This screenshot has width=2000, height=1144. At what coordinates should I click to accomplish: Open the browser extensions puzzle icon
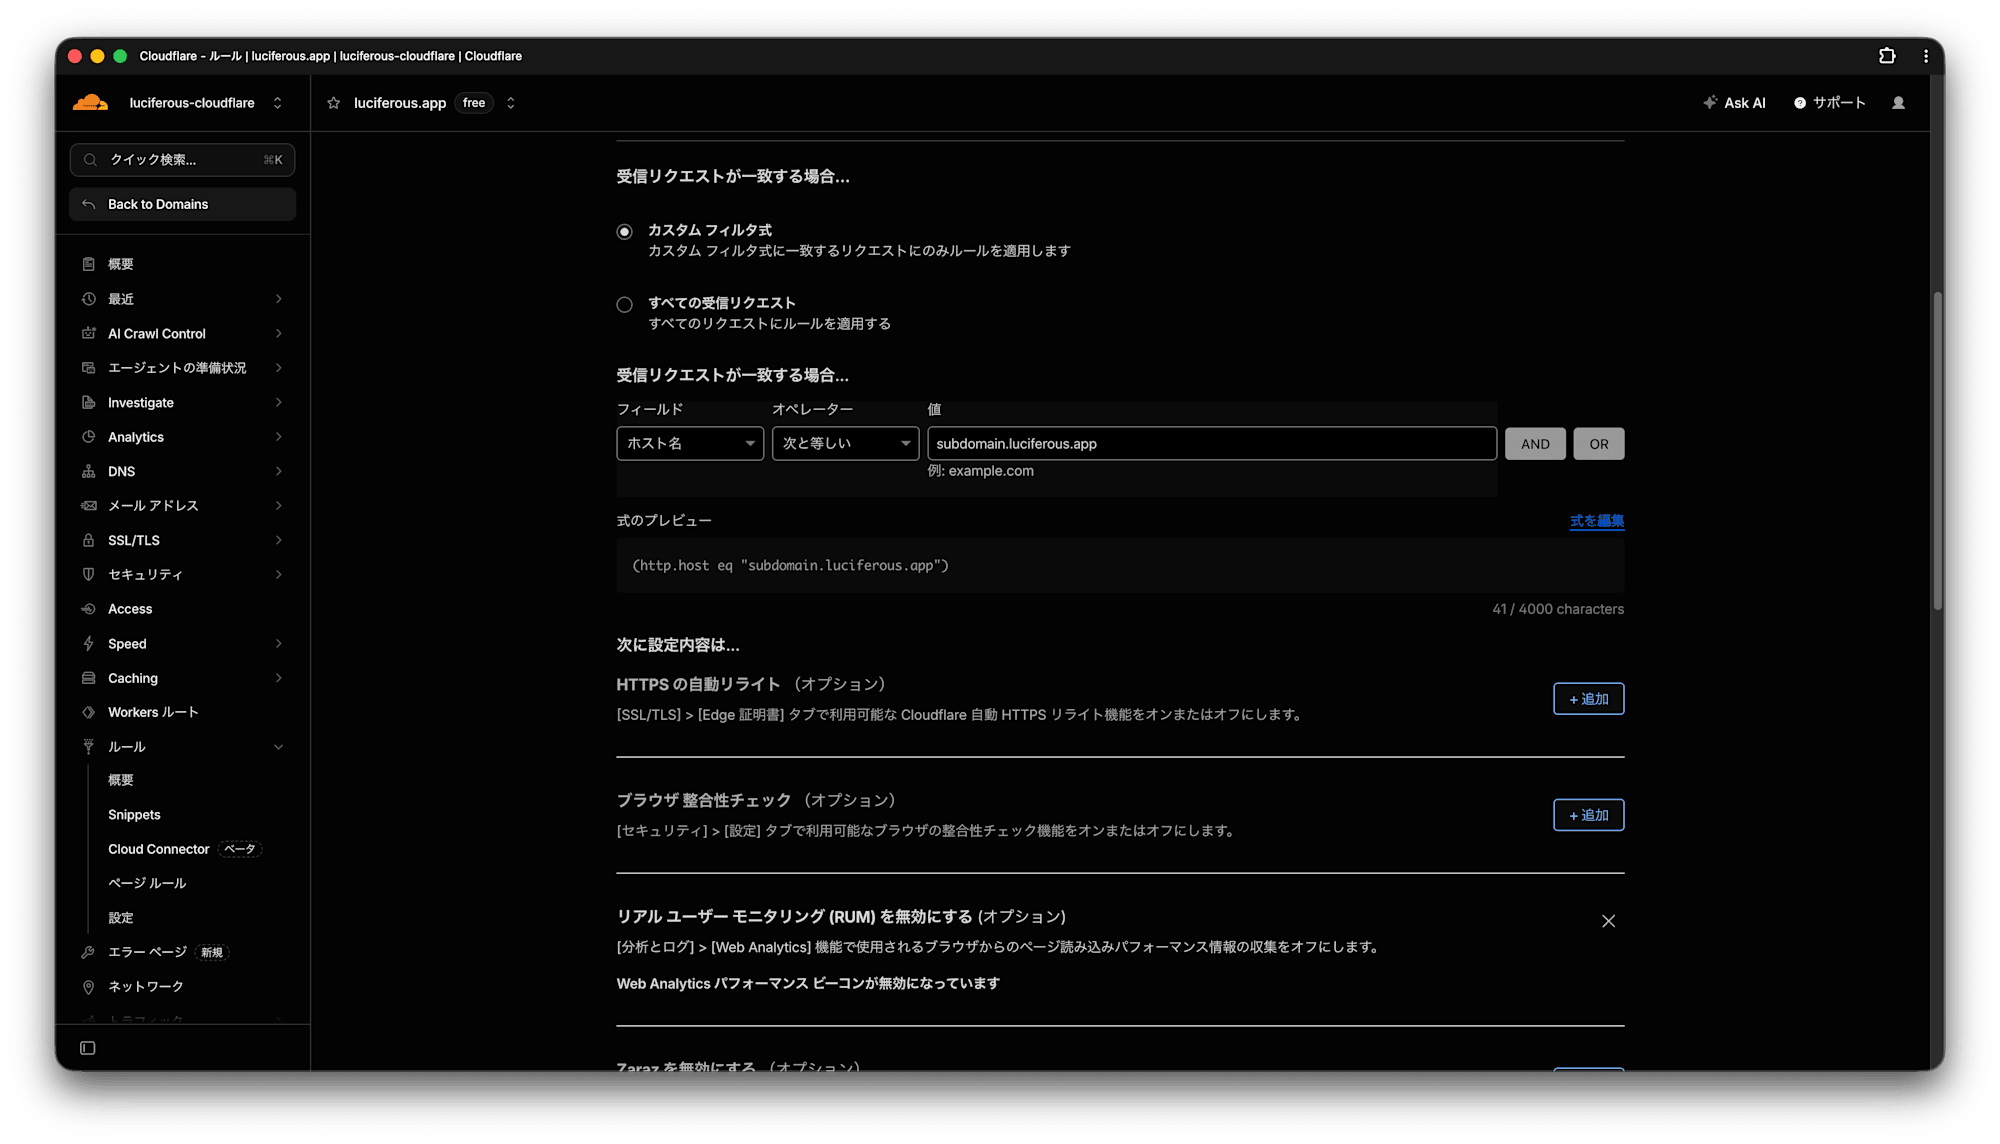(1887, 56)
